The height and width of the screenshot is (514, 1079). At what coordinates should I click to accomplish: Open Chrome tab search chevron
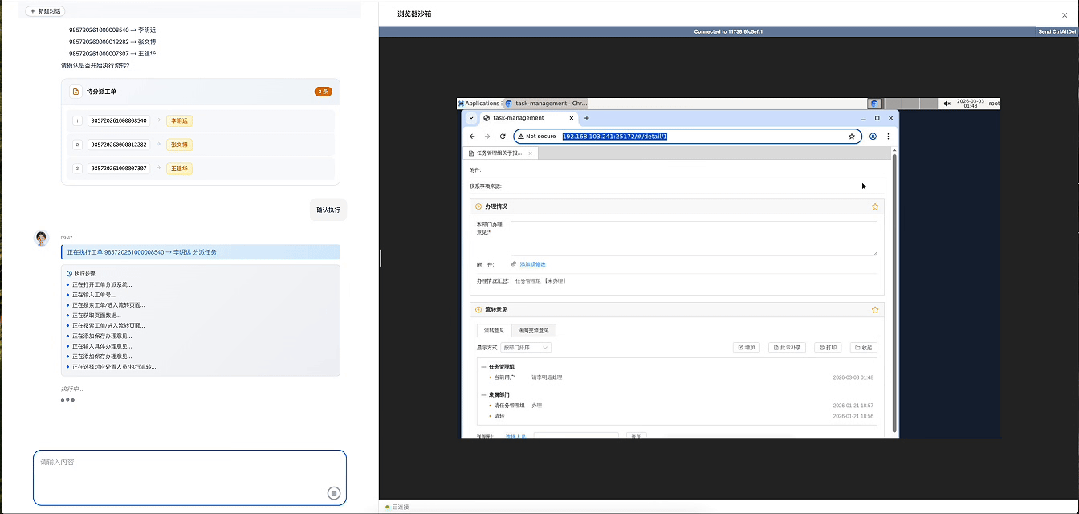pos(471,117)
